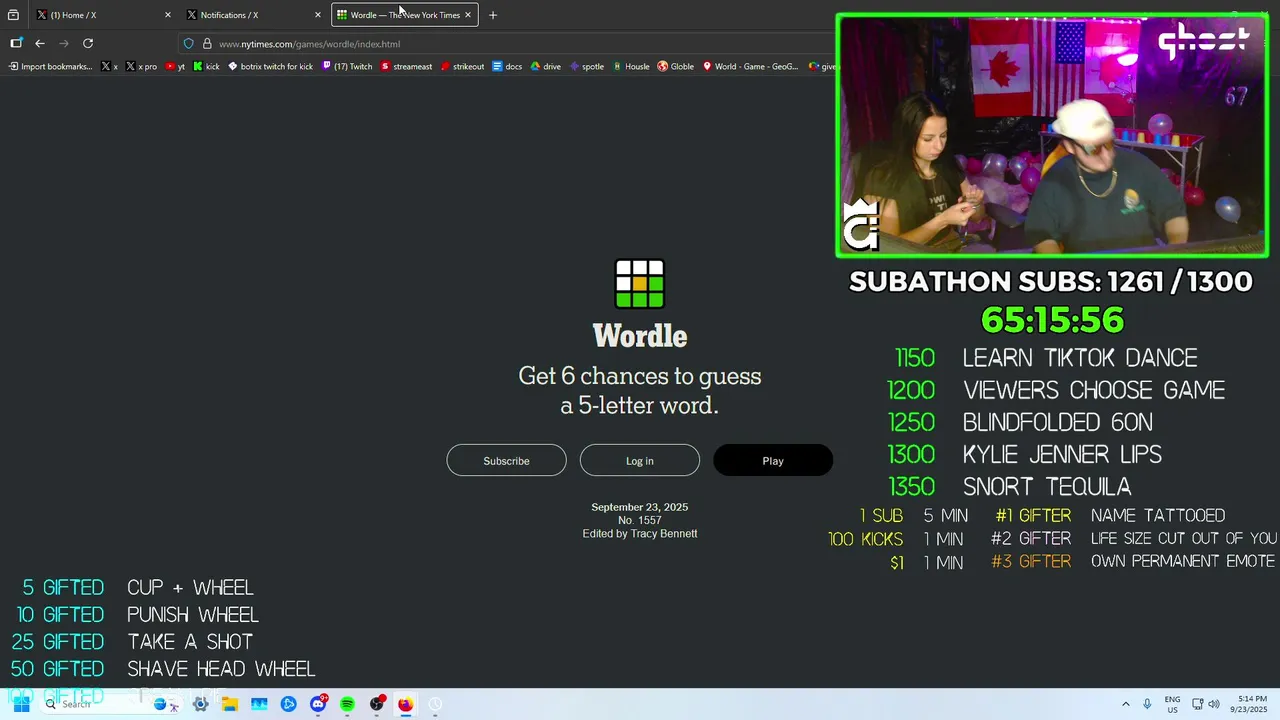Open a new browser tab
The image size is (1280, 720).
(x=492, y=15)
